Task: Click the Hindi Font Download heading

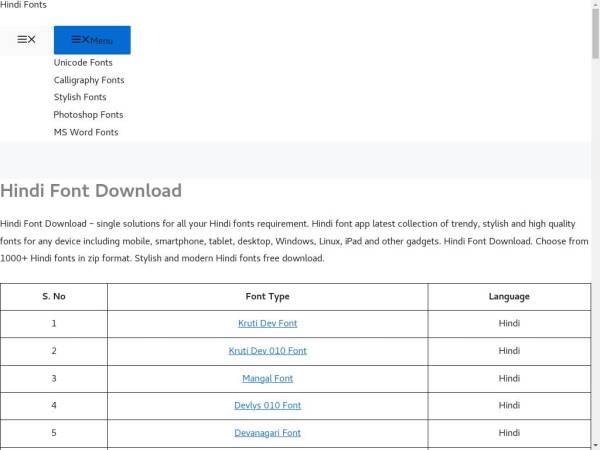Action: [91, 191]
